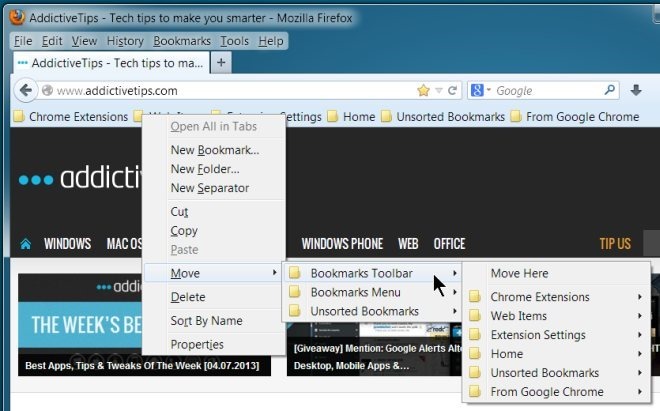Click the magnifying glass search icon
The height and width of the screenshot is (411, 660).
pyautogui.click(x=609, y=90)
